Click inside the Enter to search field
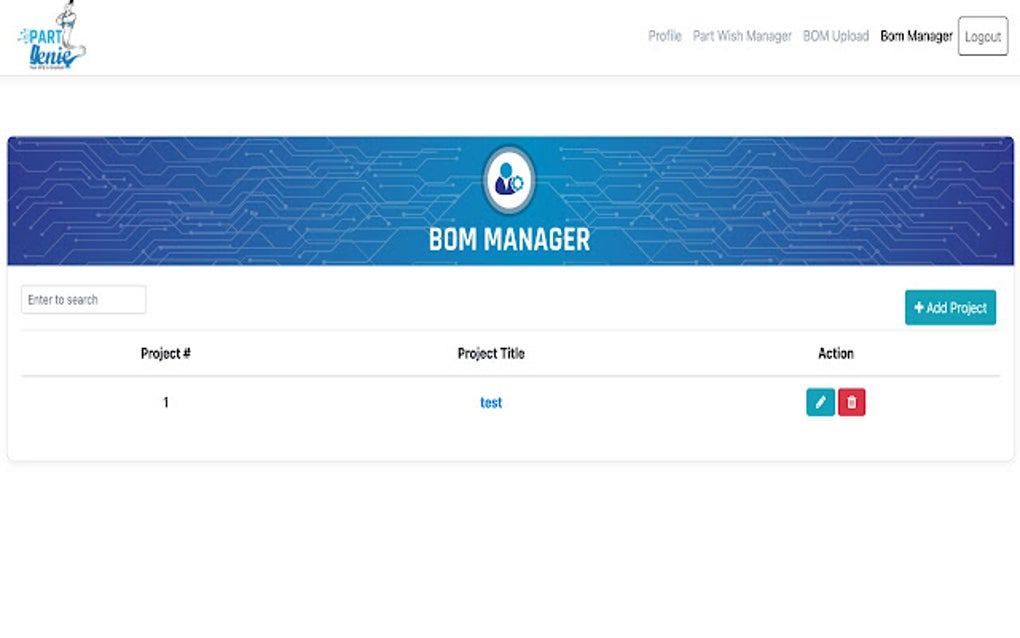1020x638 pixels. coord(83,299)
